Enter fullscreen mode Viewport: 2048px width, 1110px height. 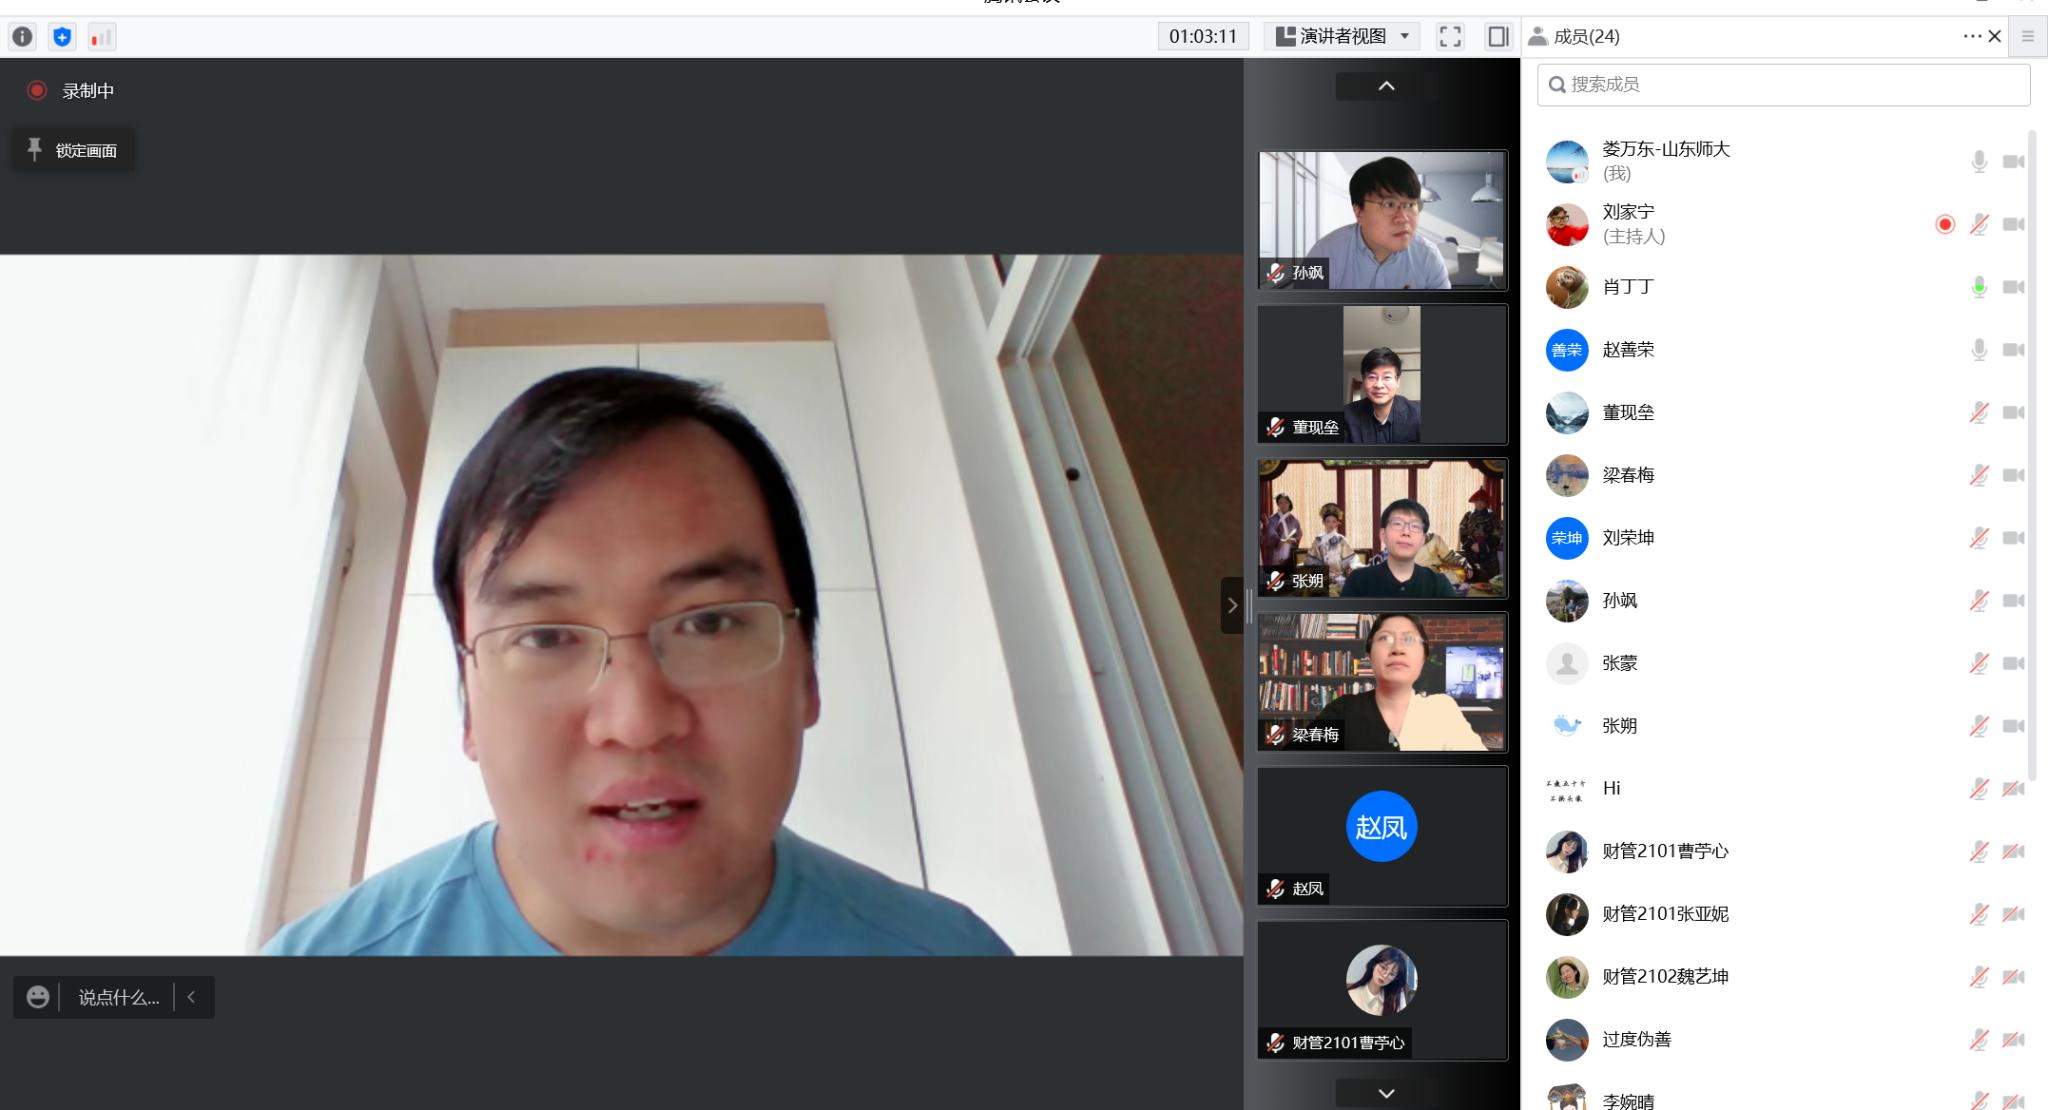[x=1450, y=37]
